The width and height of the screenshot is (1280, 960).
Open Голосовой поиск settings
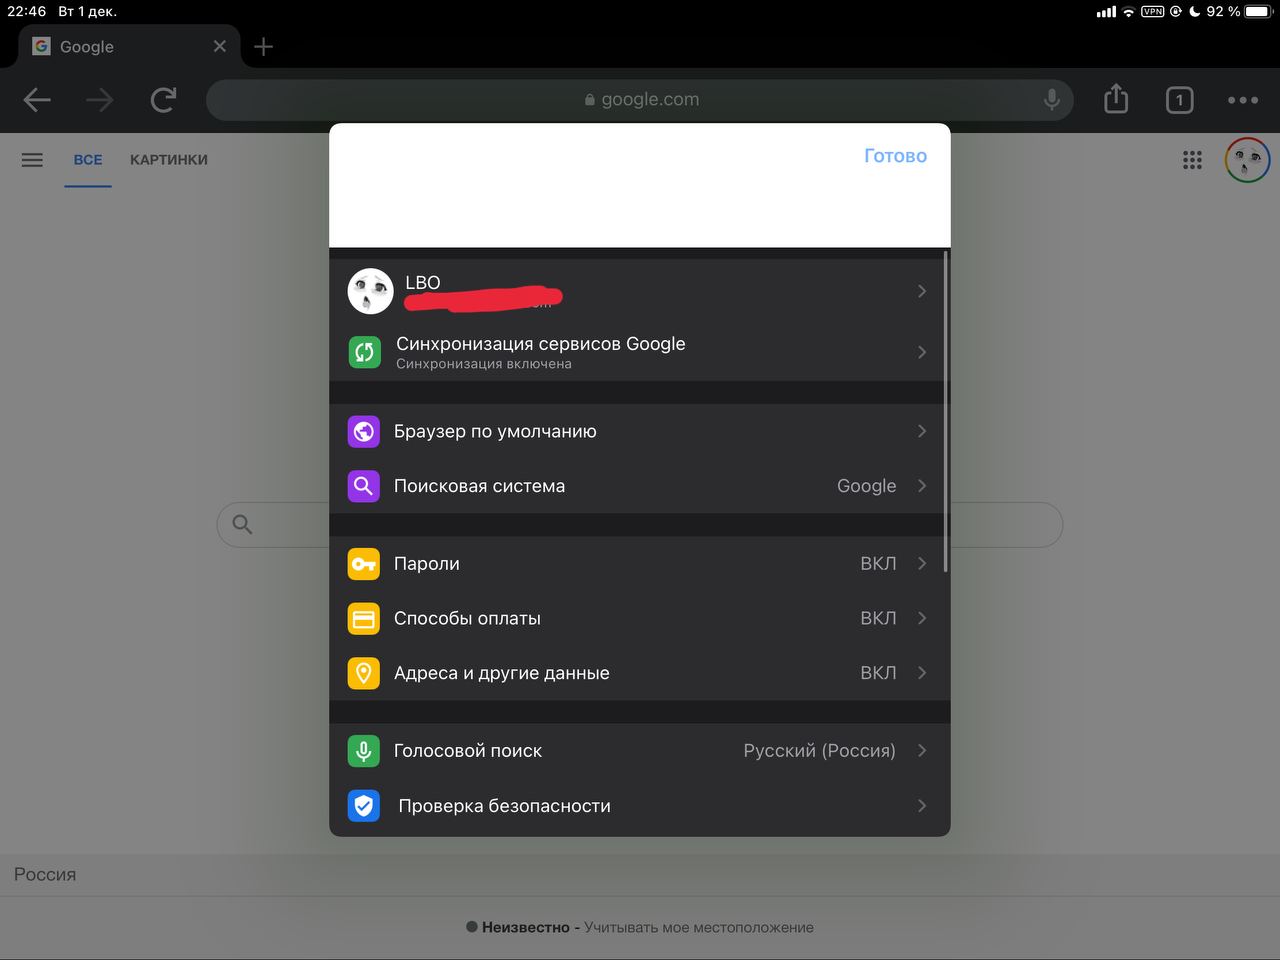tap(640, 751)
